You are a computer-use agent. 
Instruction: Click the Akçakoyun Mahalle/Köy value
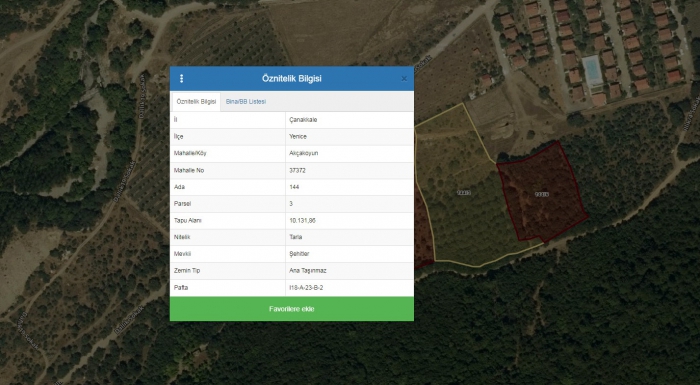pos(304,153)
